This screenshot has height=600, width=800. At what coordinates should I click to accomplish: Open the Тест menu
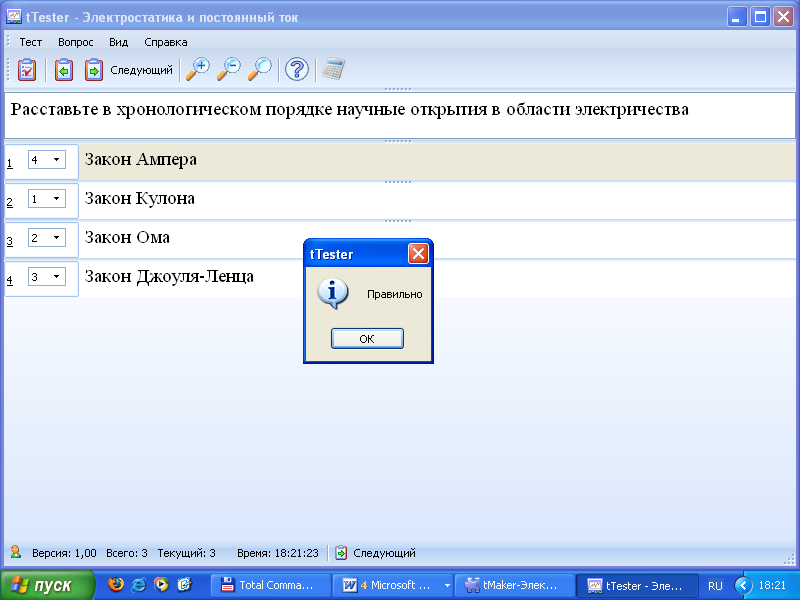(x=31, y=42)
